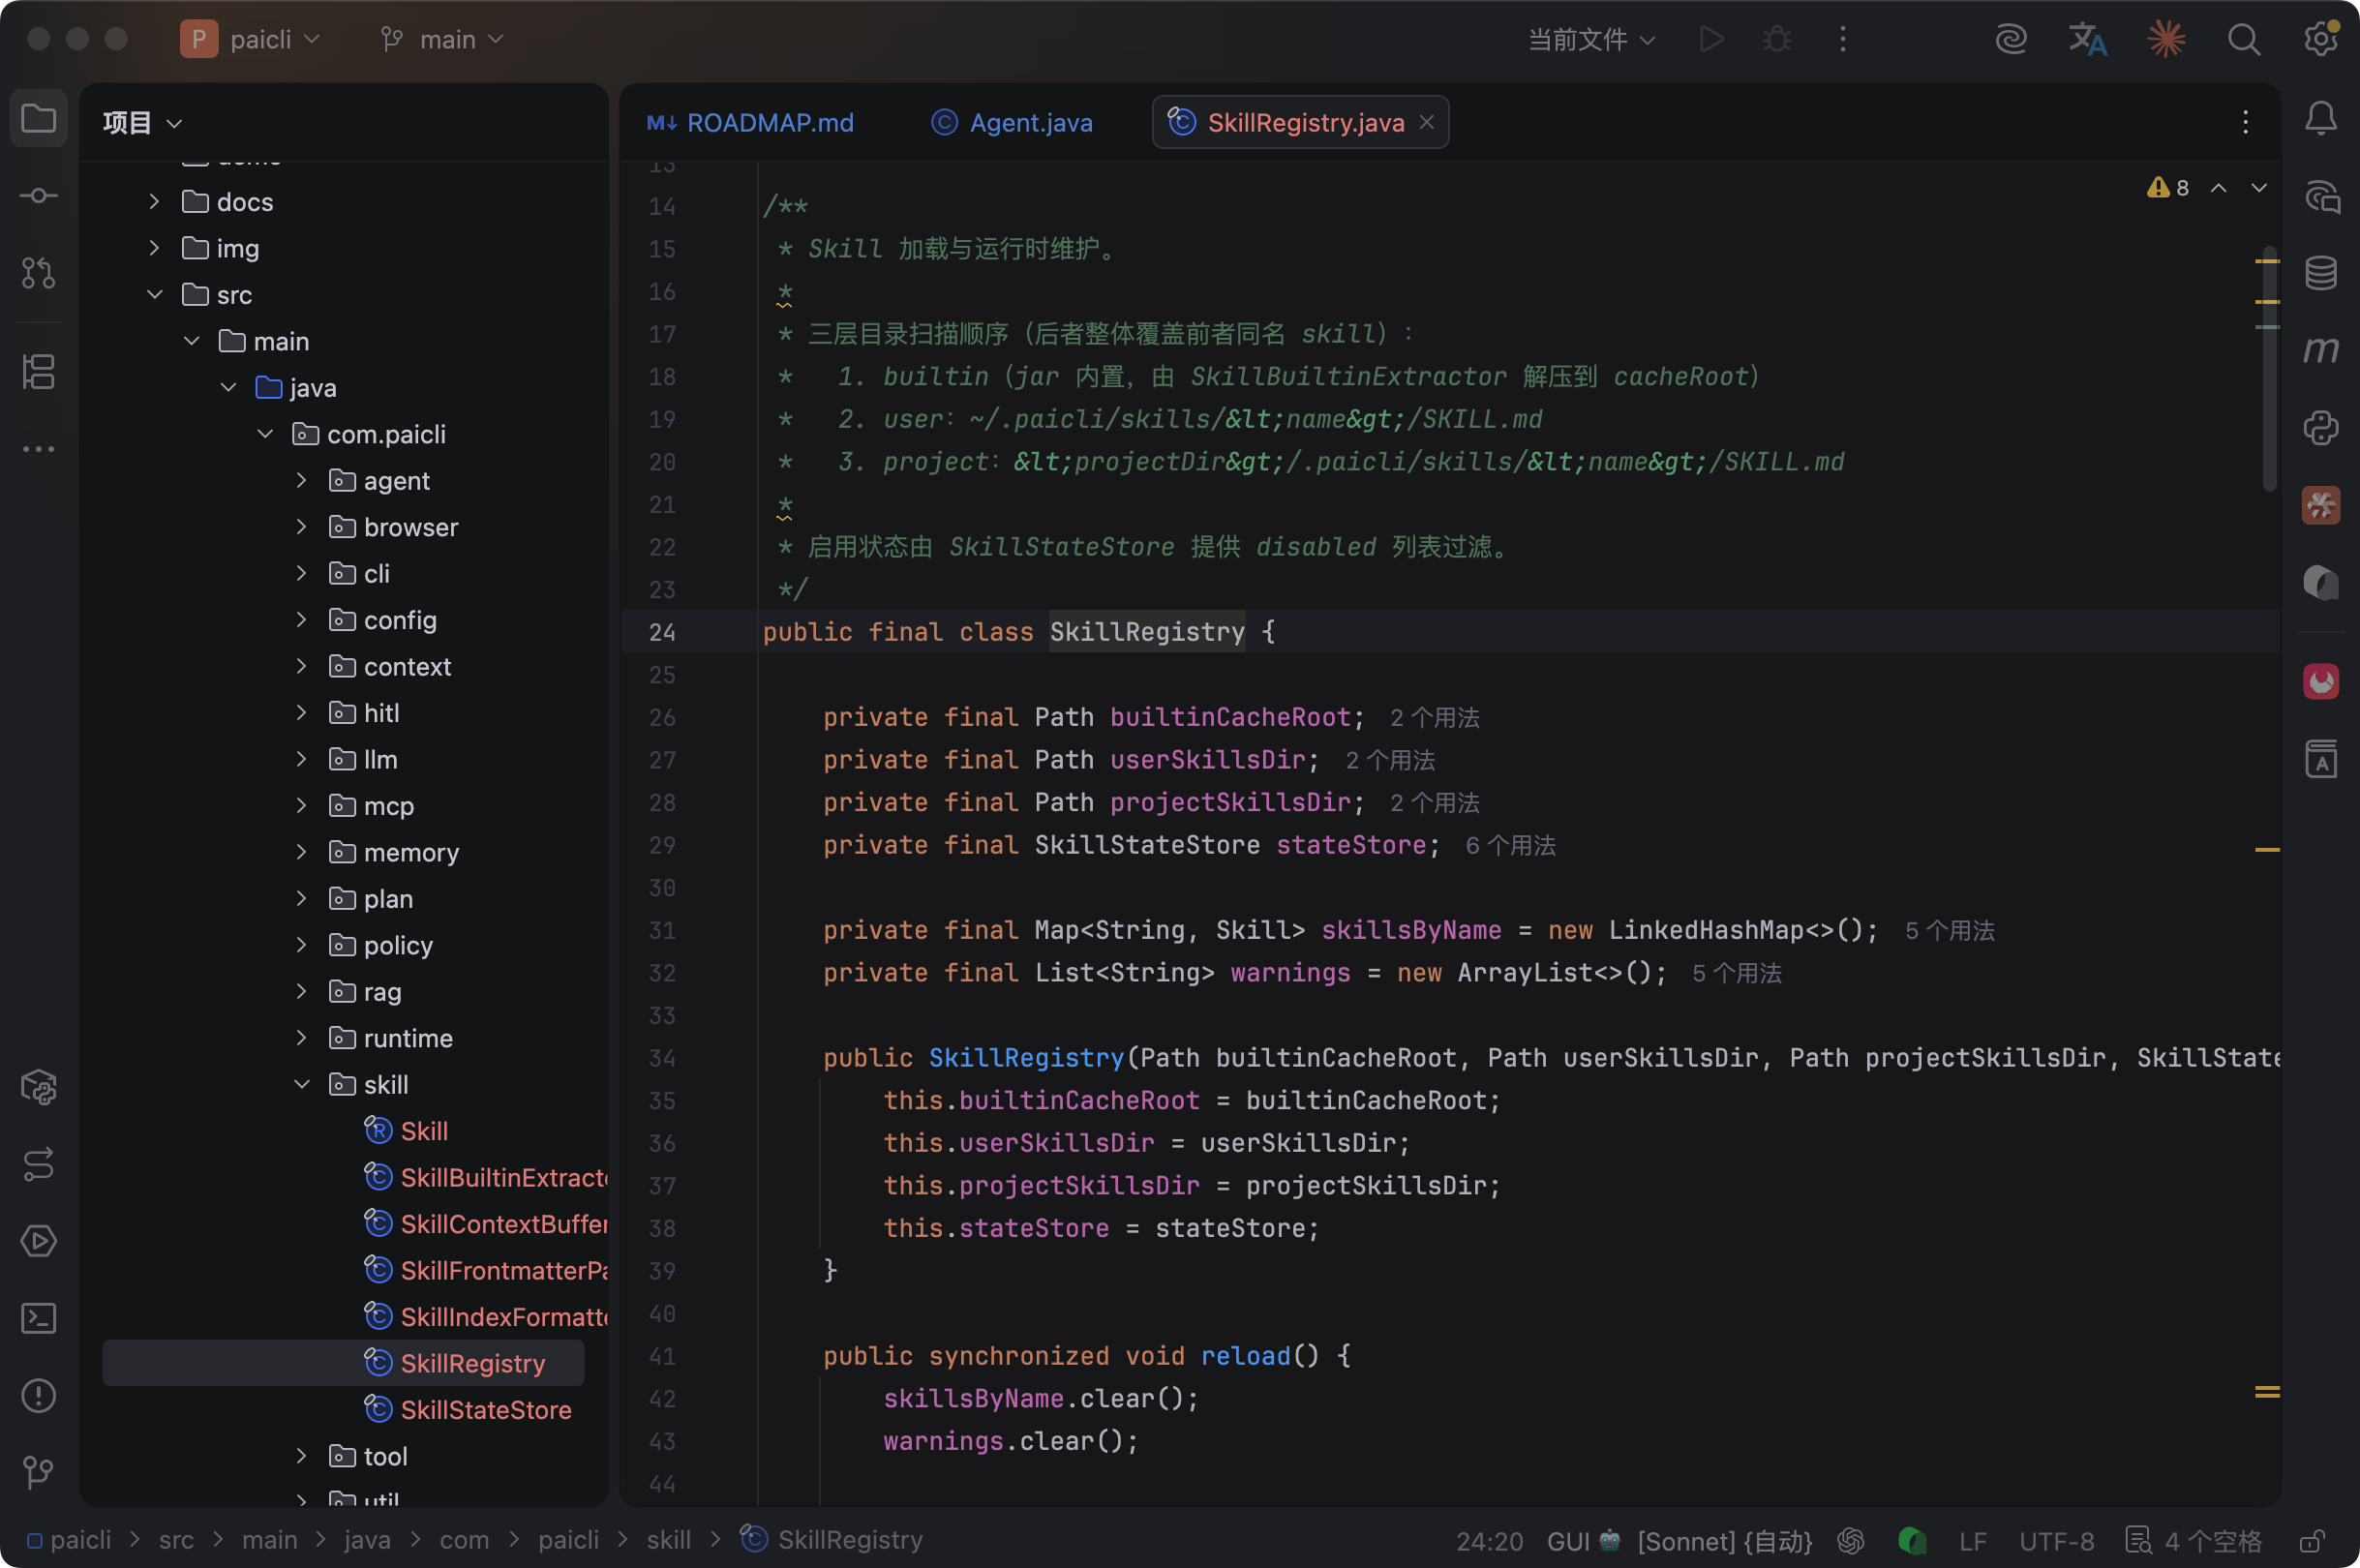The height and width of the screenshot is (1568, 2360).
Task: Click the Translate icon in the toolbar
Action: click(x=2088, y=39)
